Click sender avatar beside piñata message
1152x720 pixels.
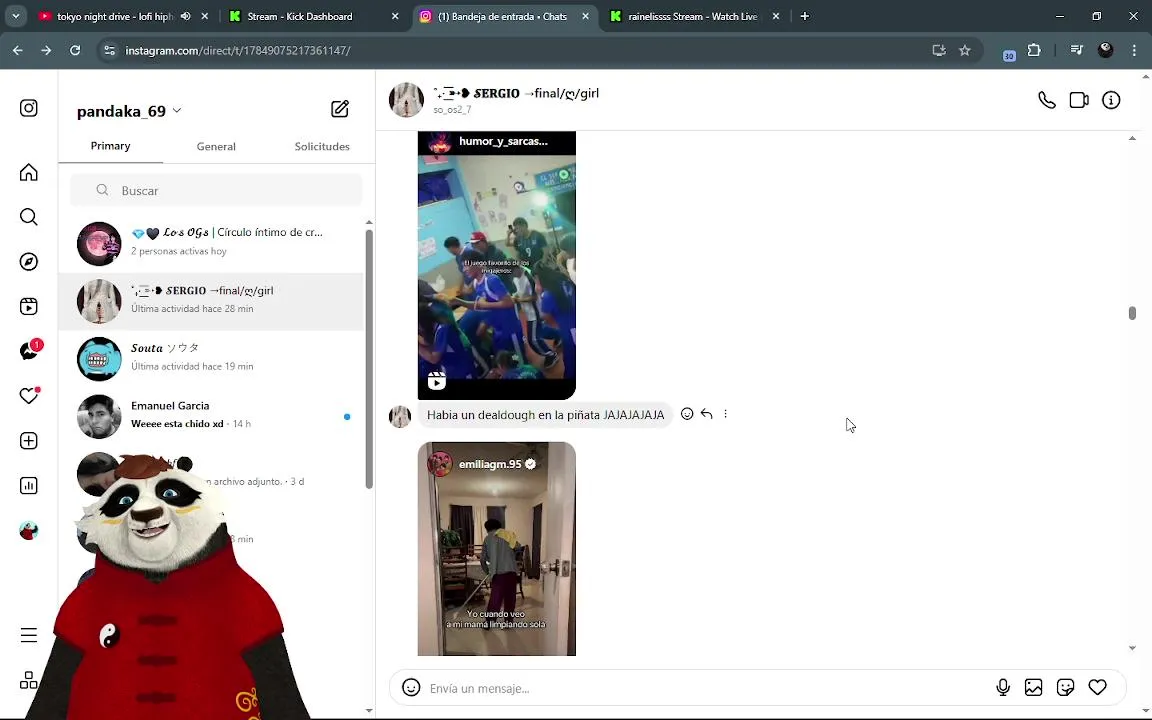point(400,416)
